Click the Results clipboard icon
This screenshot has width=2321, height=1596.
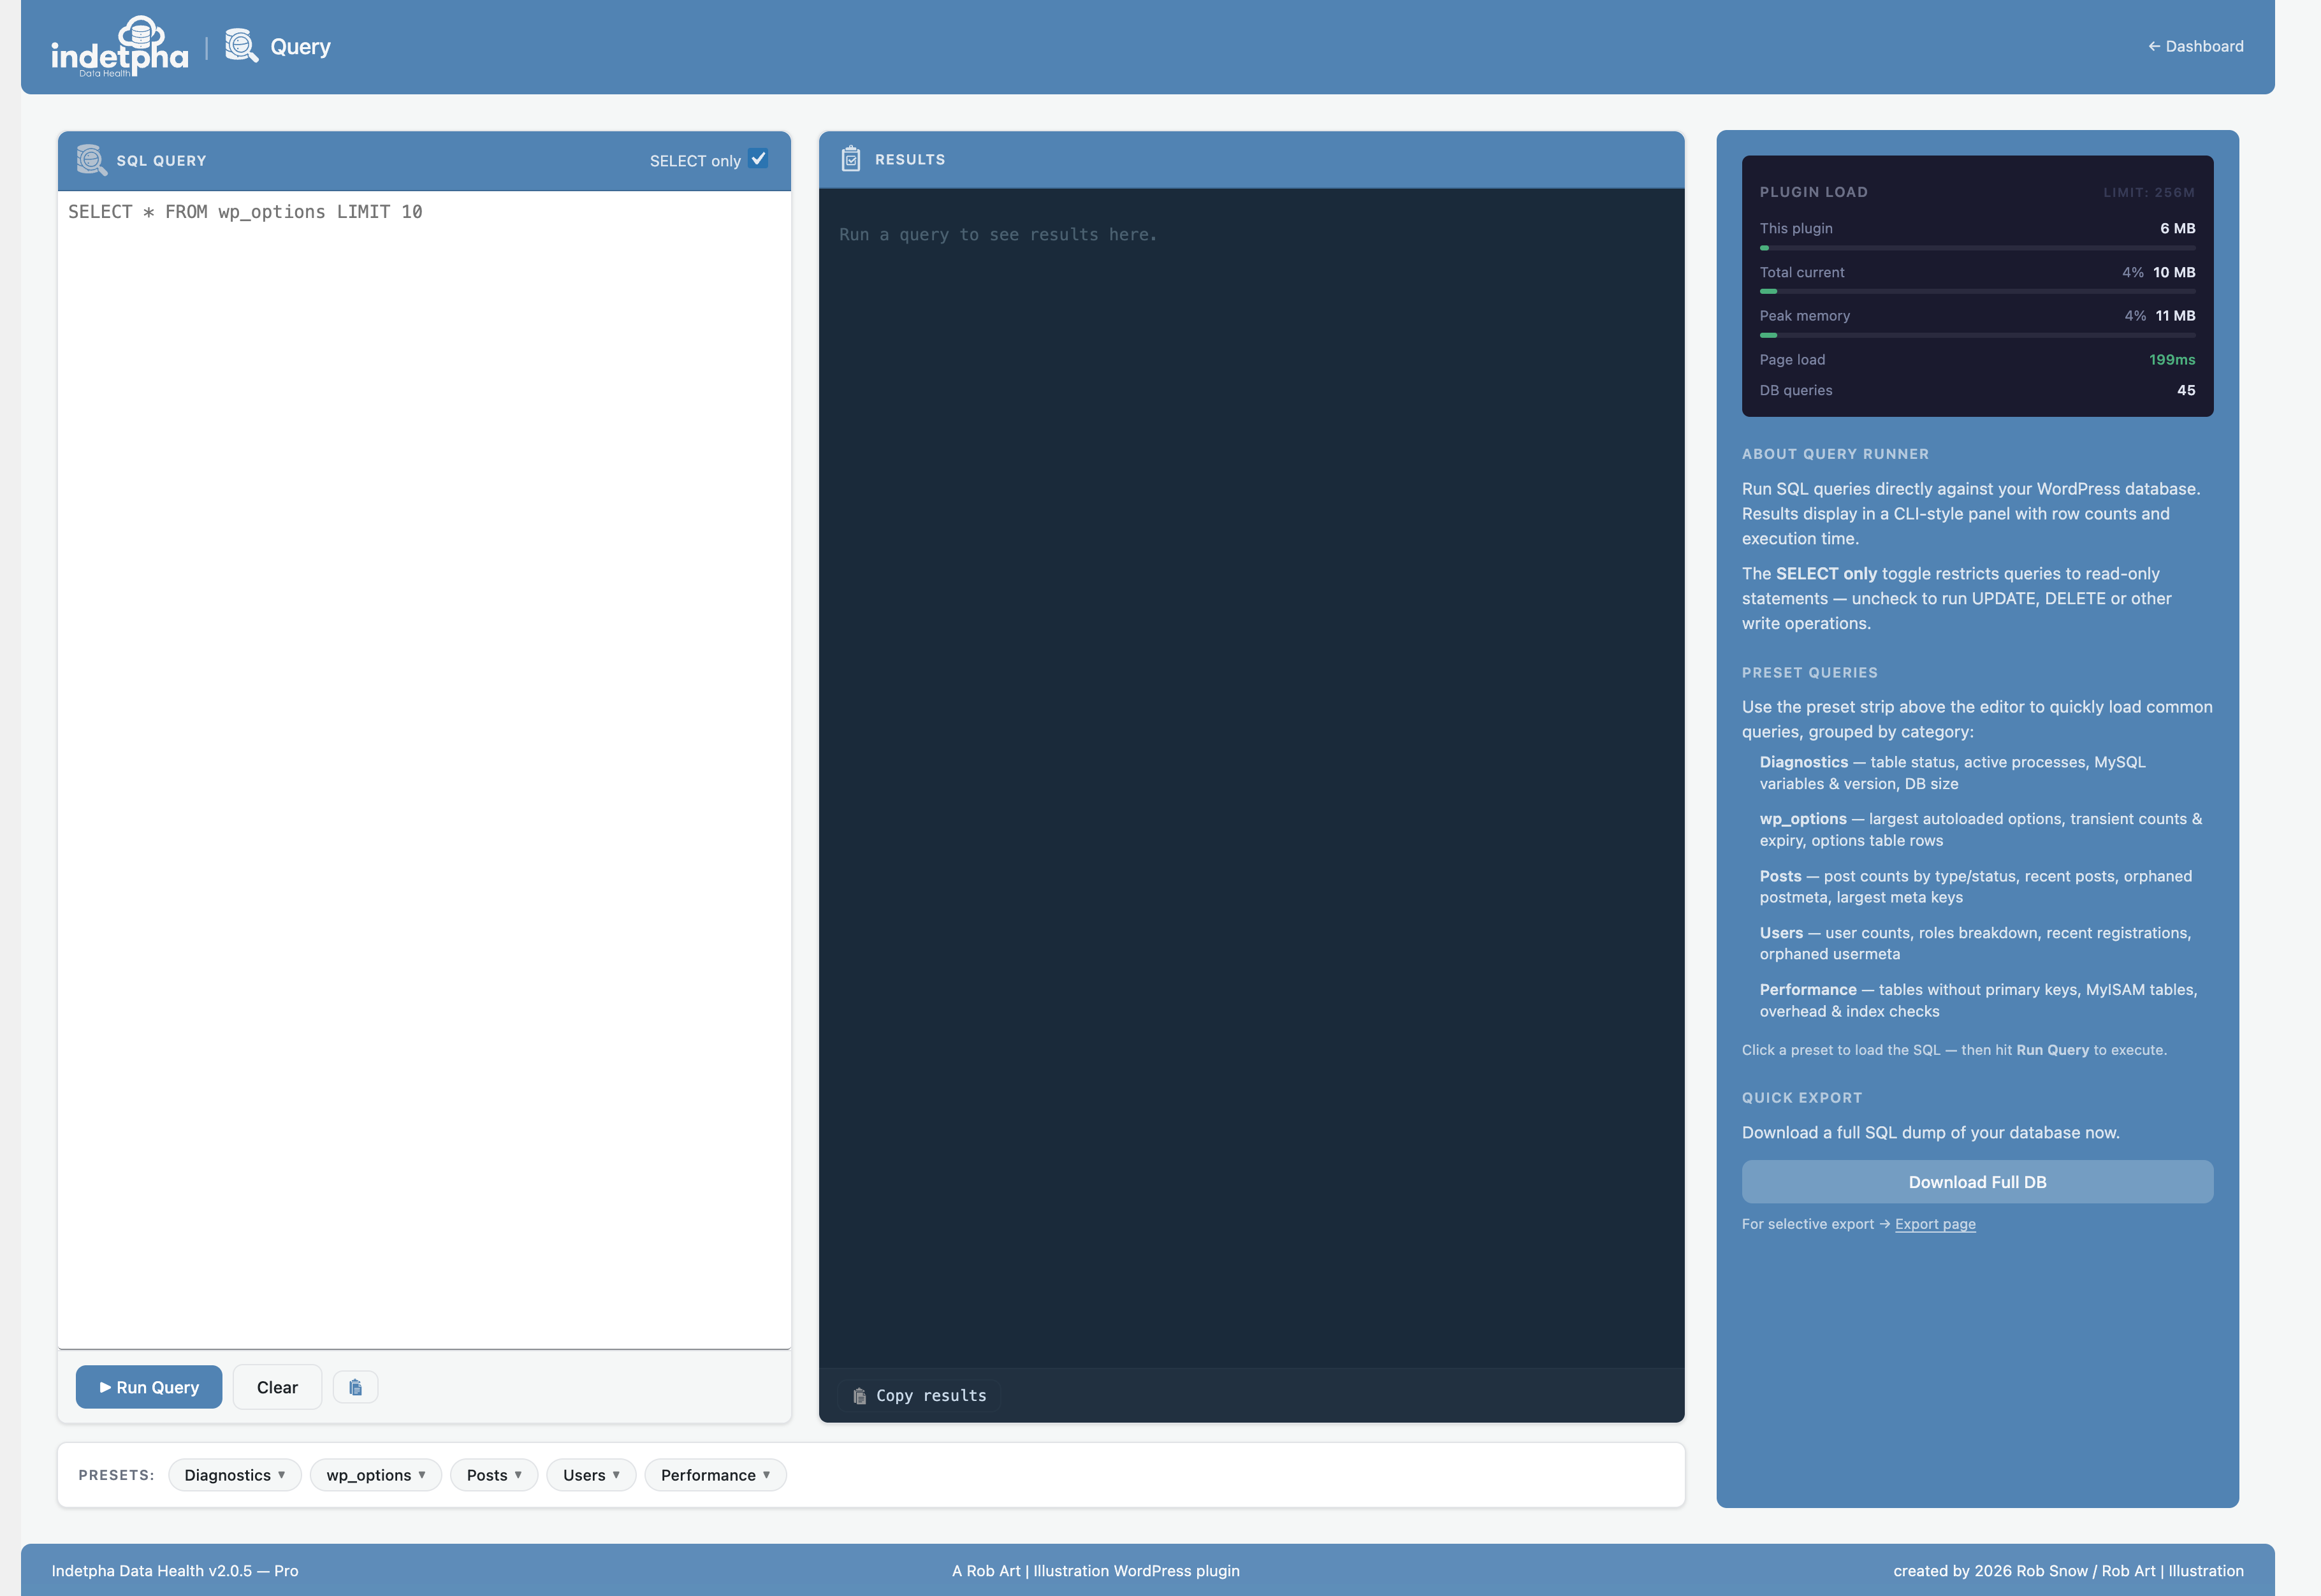850,159
